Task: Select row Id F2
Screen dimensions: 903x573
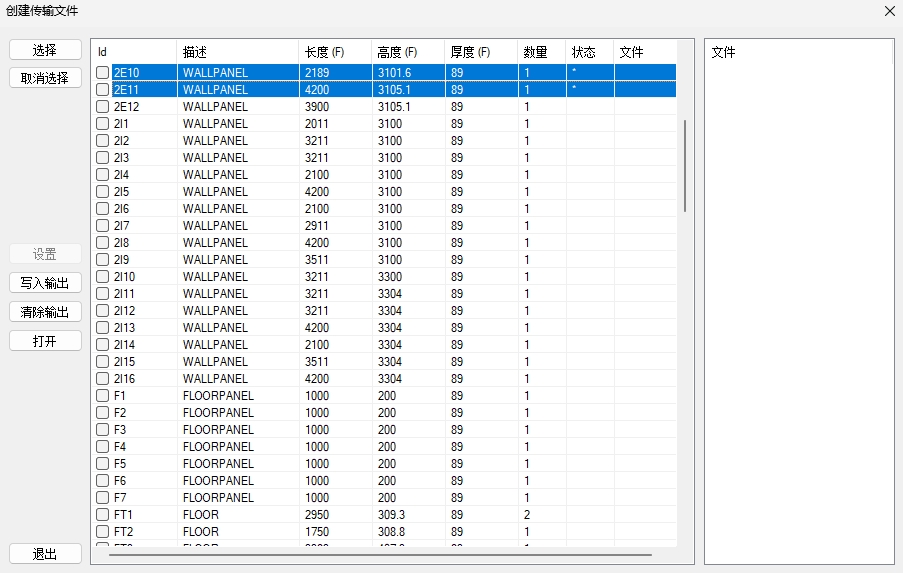Action: (120, 412)
